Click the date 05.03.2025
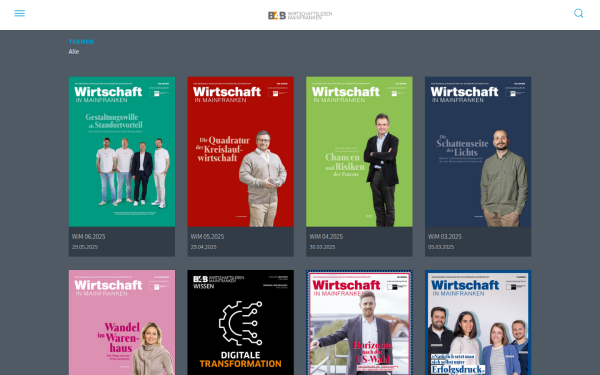This screenshot has width=600, height=375. [441, 247]
